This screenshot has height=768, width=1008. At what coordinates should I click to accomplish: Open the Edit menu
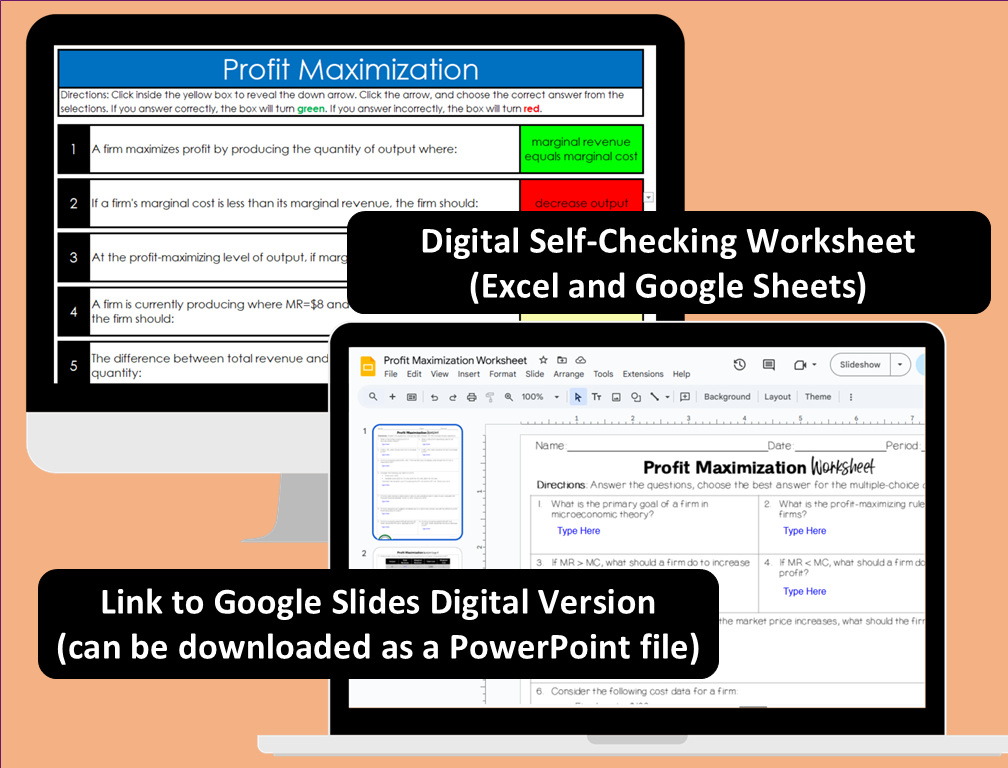(414, 374)
